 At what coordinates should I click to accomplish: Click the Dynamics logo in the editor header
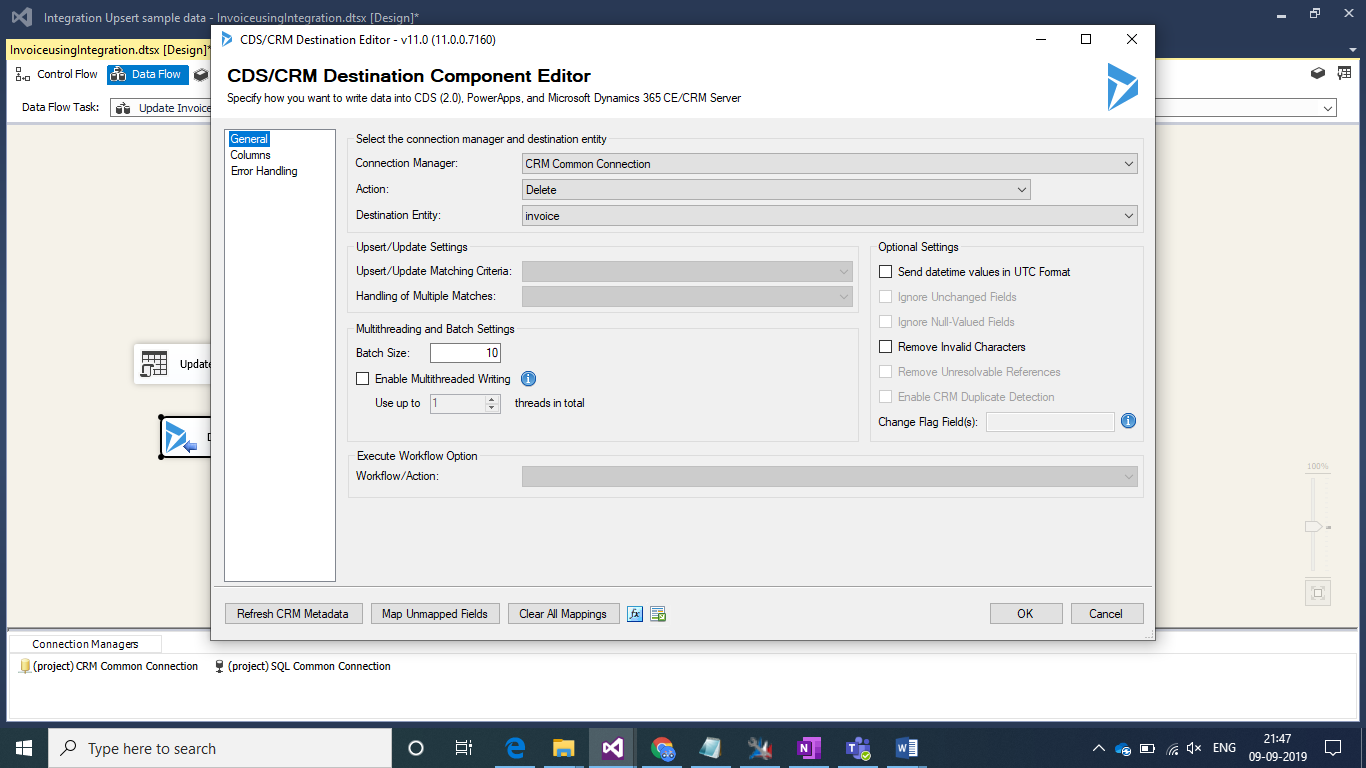[1122, 86]
